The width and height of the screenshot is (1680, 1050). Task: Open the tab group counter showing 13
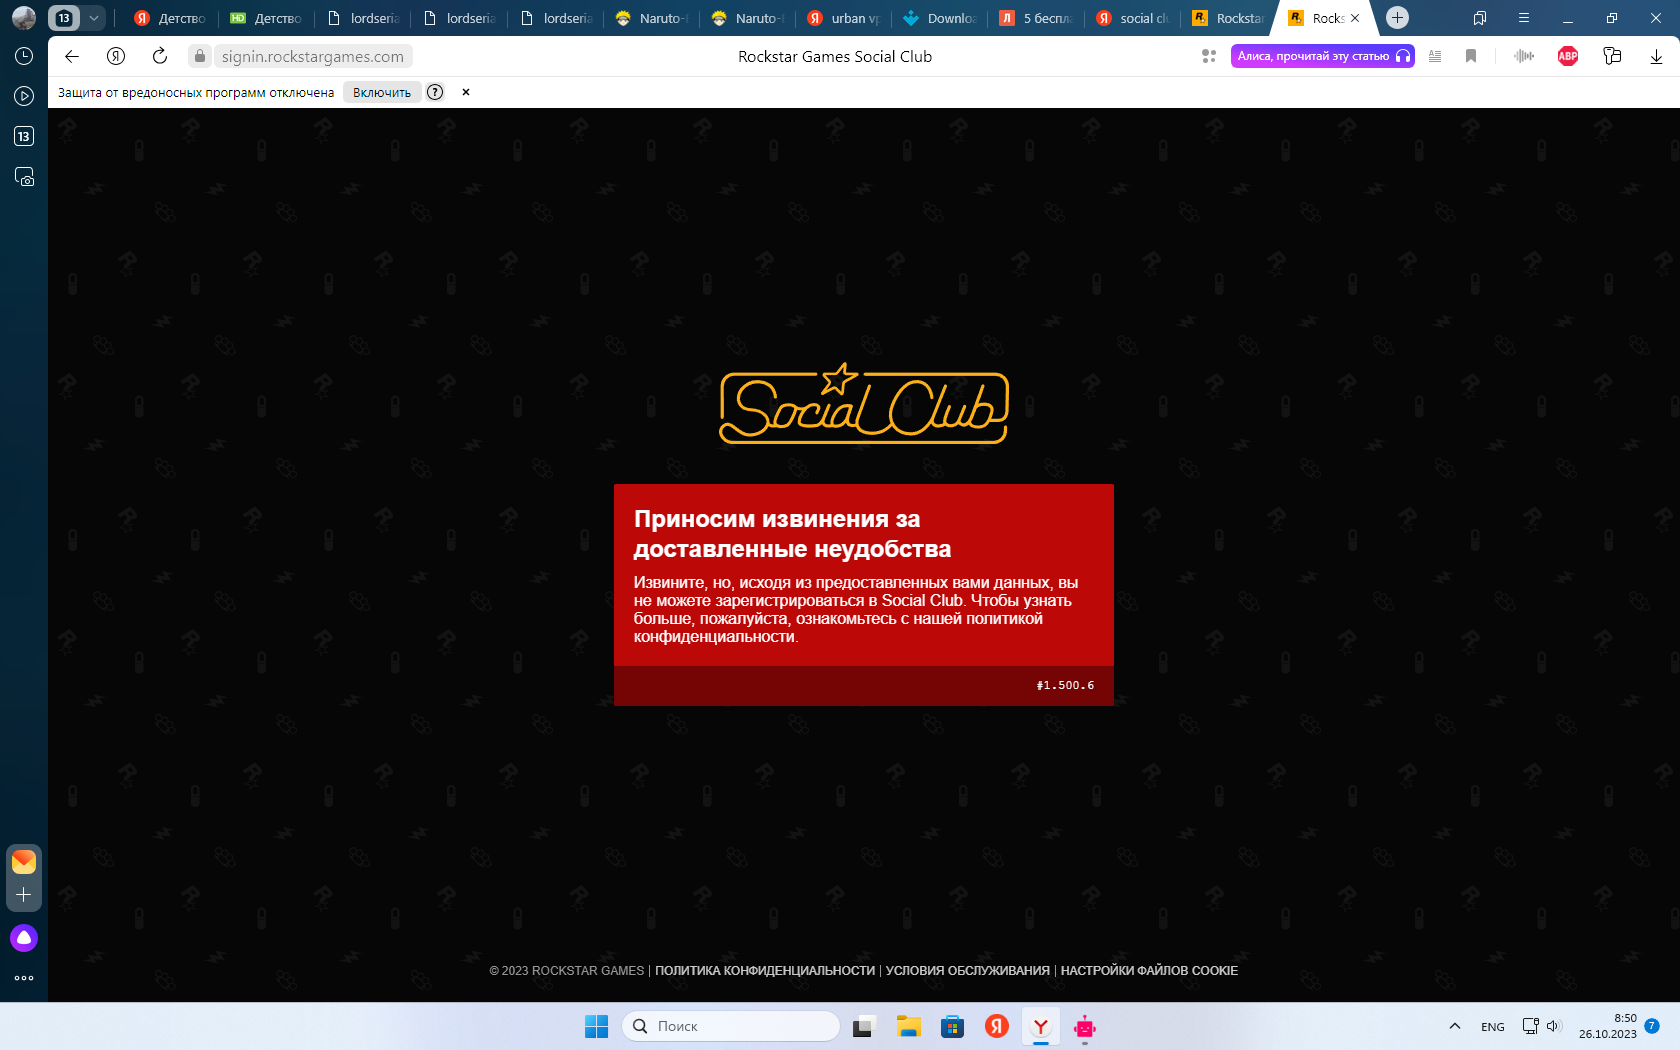[x=64, y=18]
